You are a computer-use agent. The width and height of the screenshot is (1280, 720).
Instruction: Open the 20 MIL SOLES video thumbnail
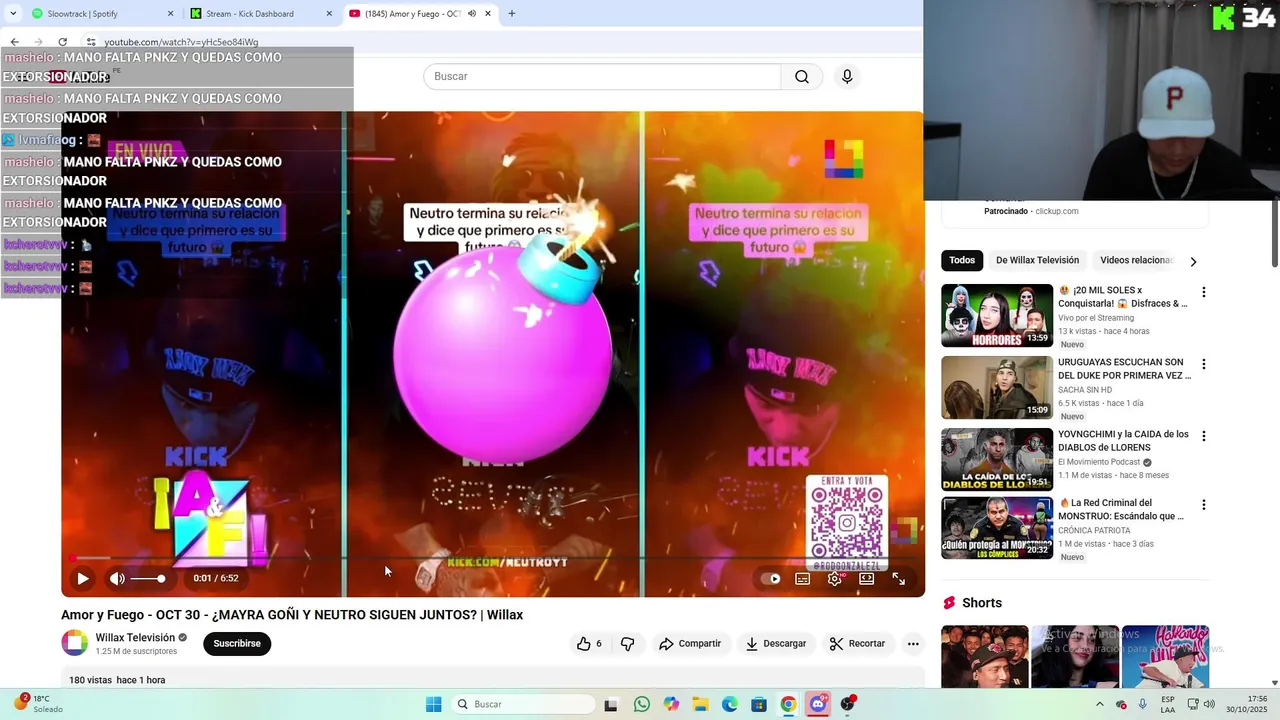click(997, 315)
